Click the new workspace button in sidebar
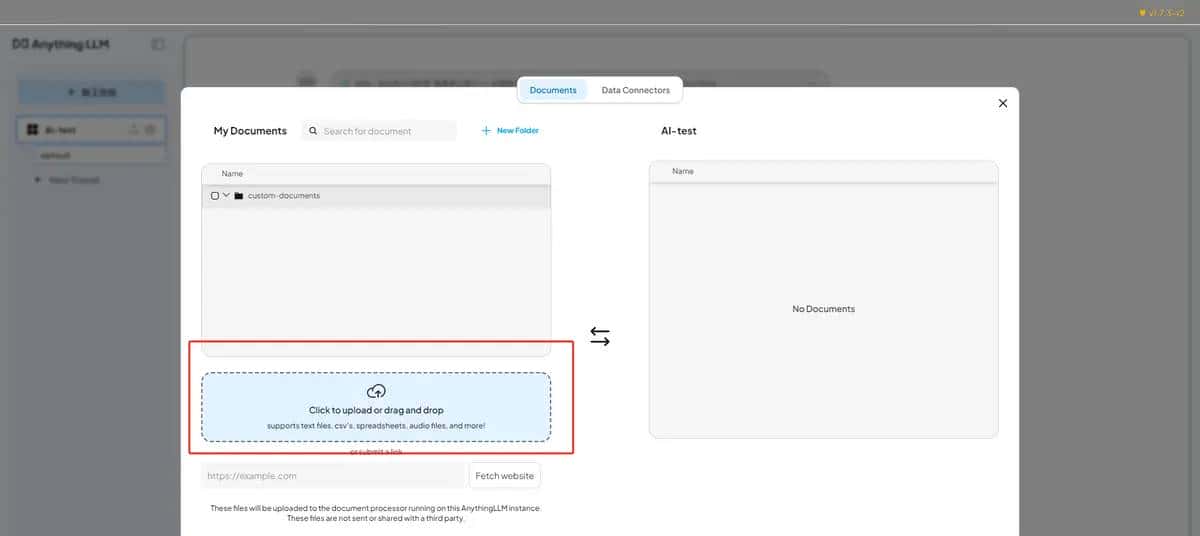 coord(91,92)
